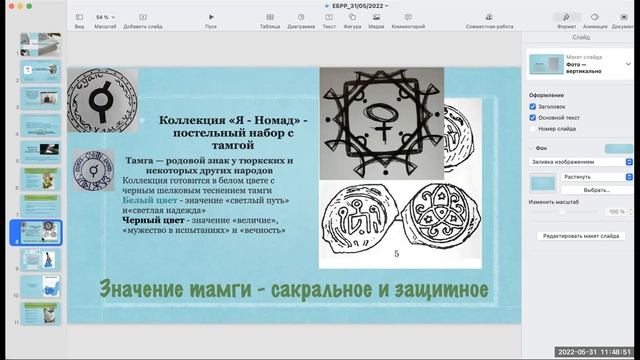Toggle the Заголовок checkbox
This screenshot has width=640, height=360.
tap(533, 107)
